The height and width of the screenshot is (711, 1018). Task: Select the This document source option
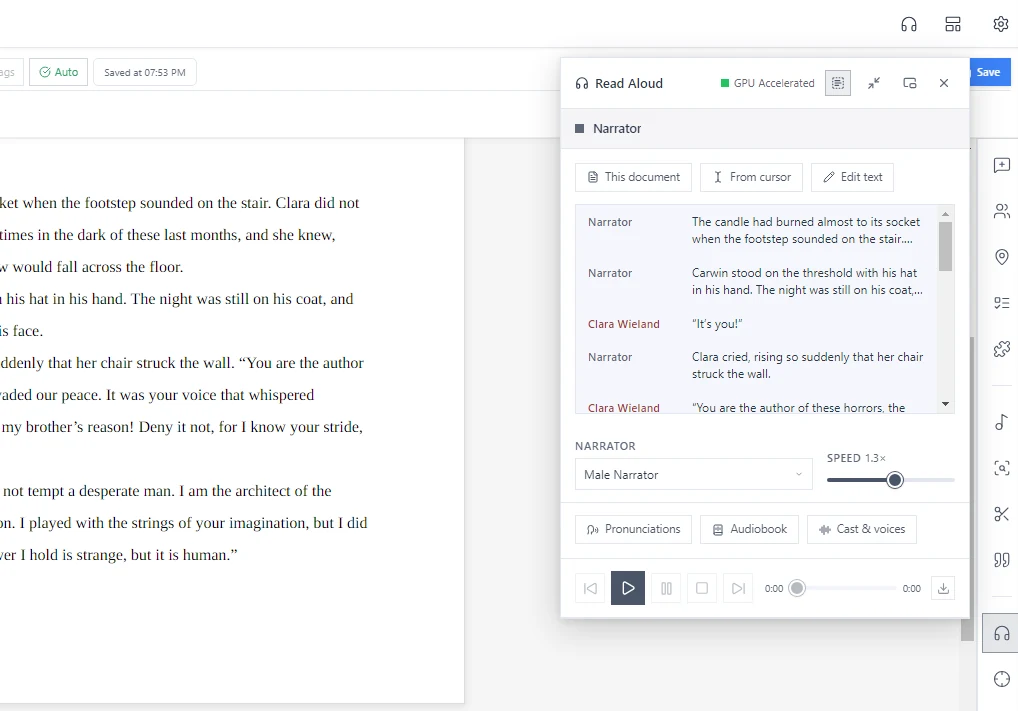tap(633, 177)
